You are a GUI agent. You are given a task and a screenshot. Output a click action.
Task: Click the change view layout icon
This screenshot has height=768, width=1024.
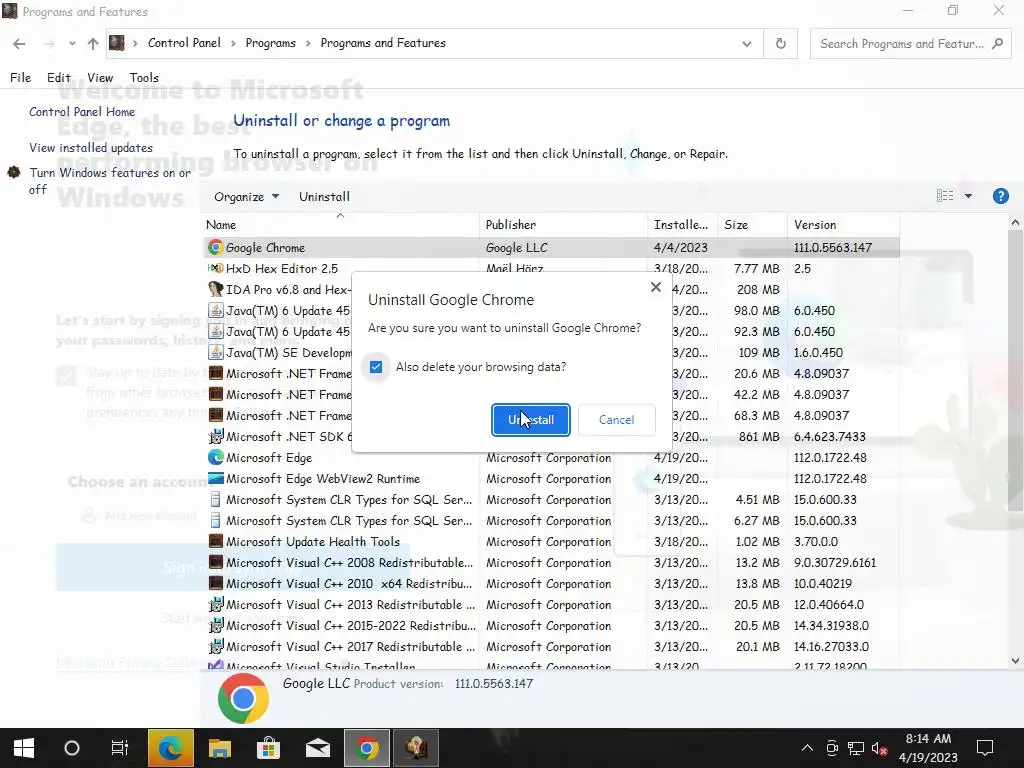tap(944, 196)
